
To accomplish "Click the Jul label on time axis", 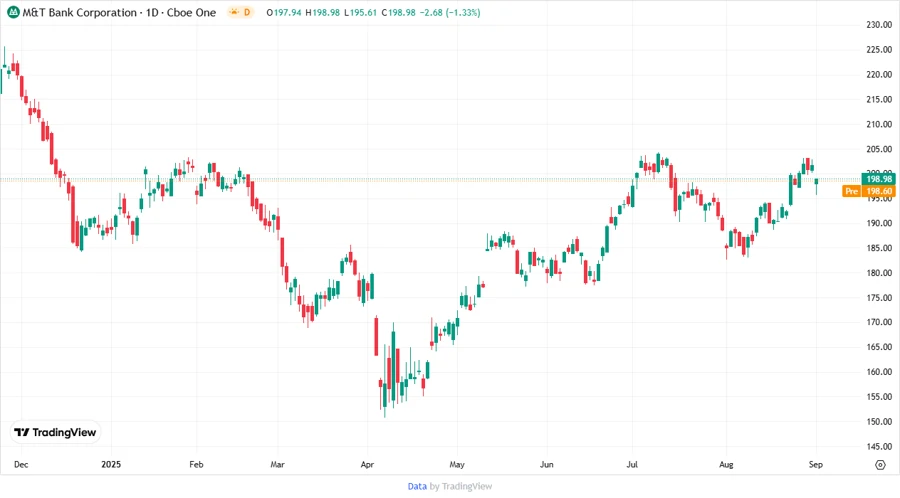I will pyautogui.click(x=632, y=464).
